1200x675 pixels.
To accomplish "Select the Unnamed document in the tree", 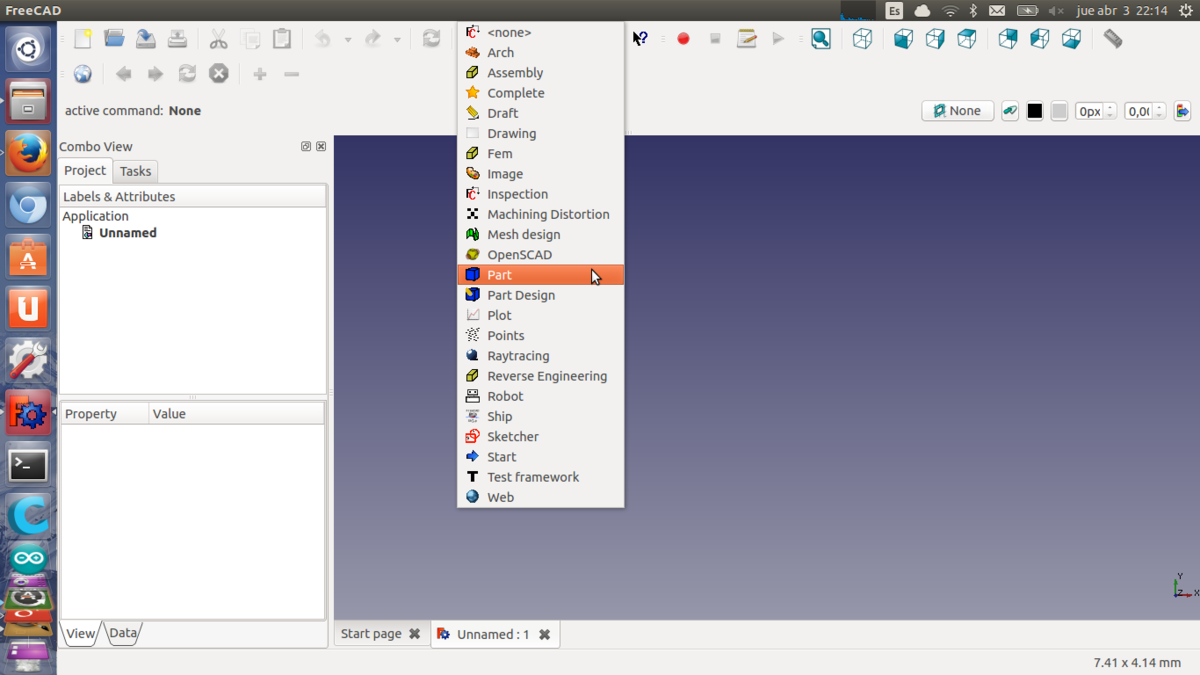I will point(127,233).
